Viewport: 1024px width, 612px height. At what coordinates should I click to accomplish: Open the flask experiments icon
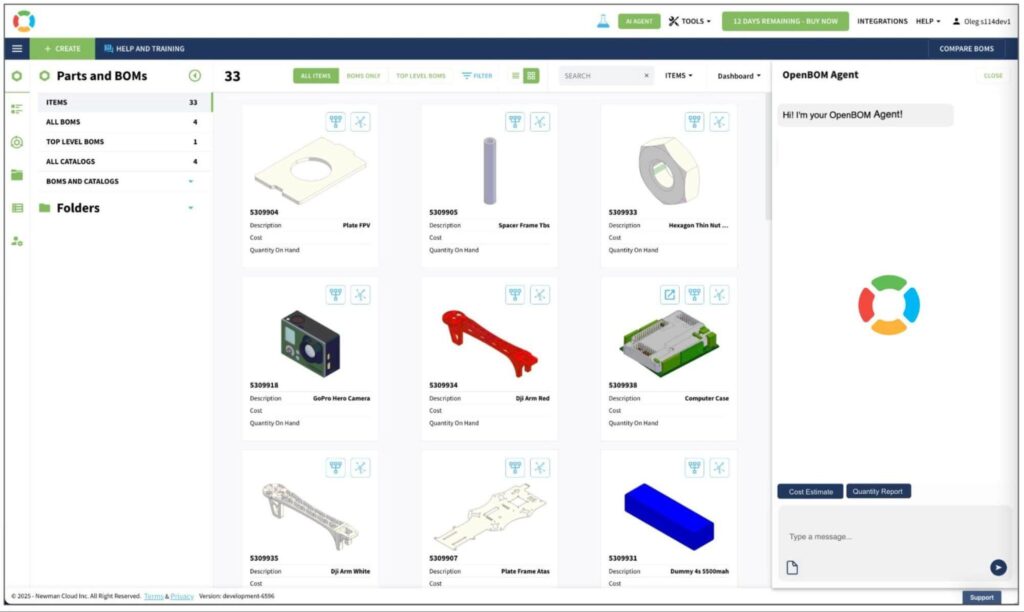[603, 21]
